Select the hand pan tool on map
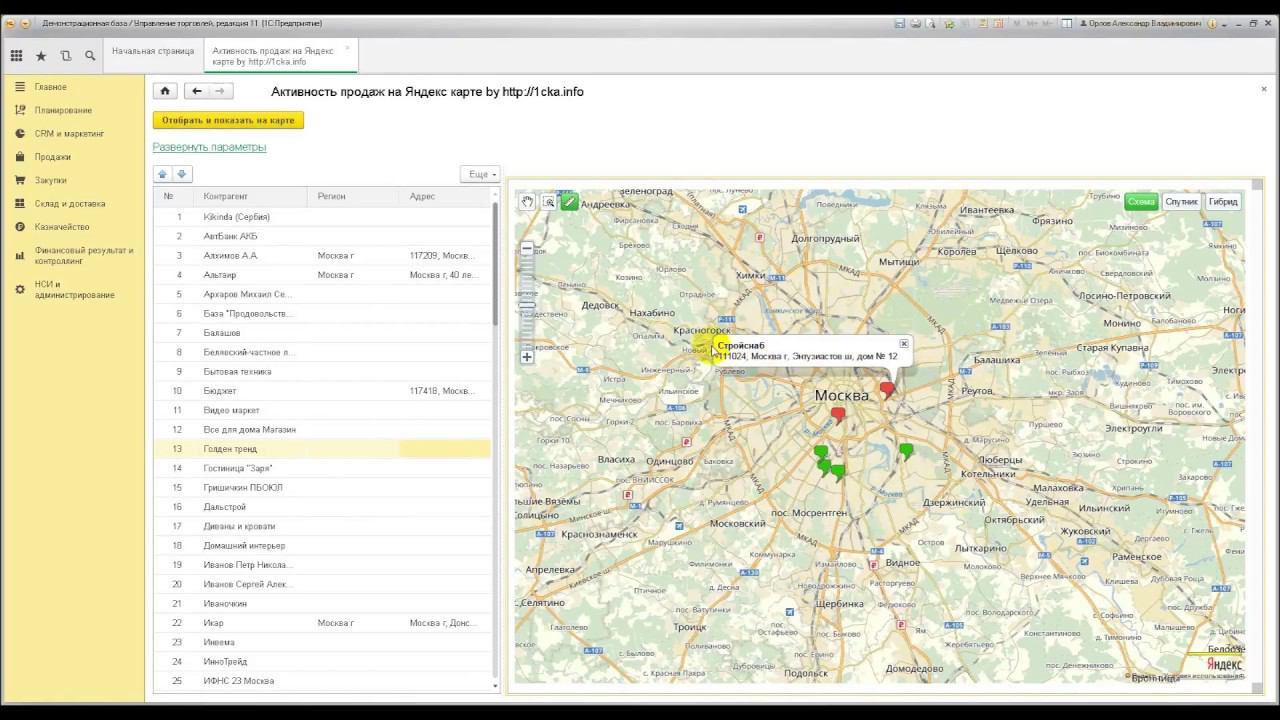This screenshot has width=1280, height=720. [527, 202]
